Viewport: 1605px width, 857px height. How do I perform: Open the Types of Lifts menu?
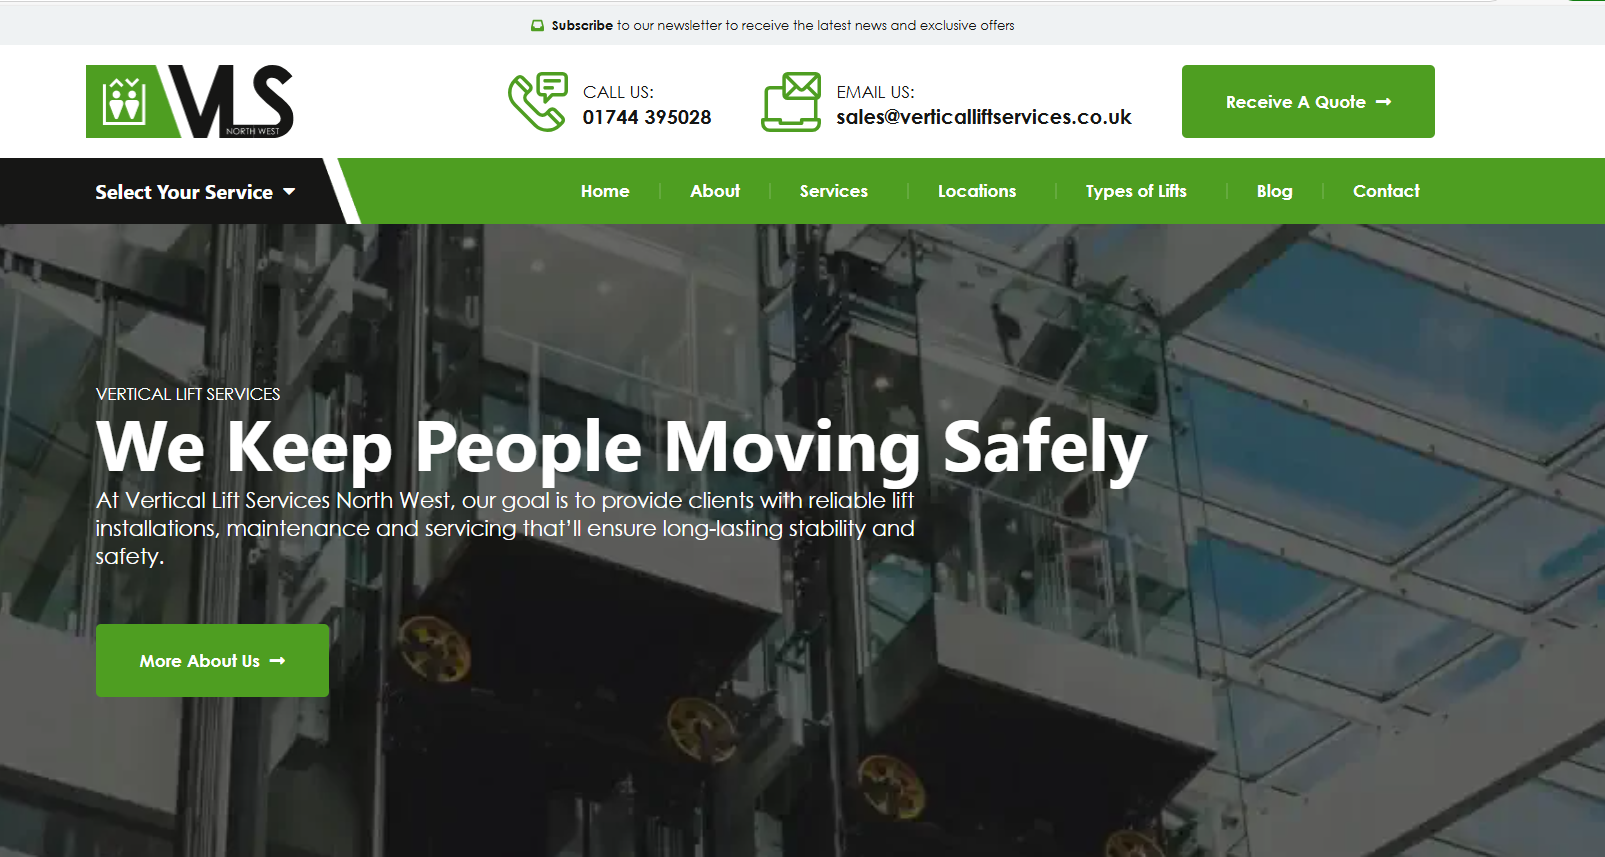point(1136,191)
